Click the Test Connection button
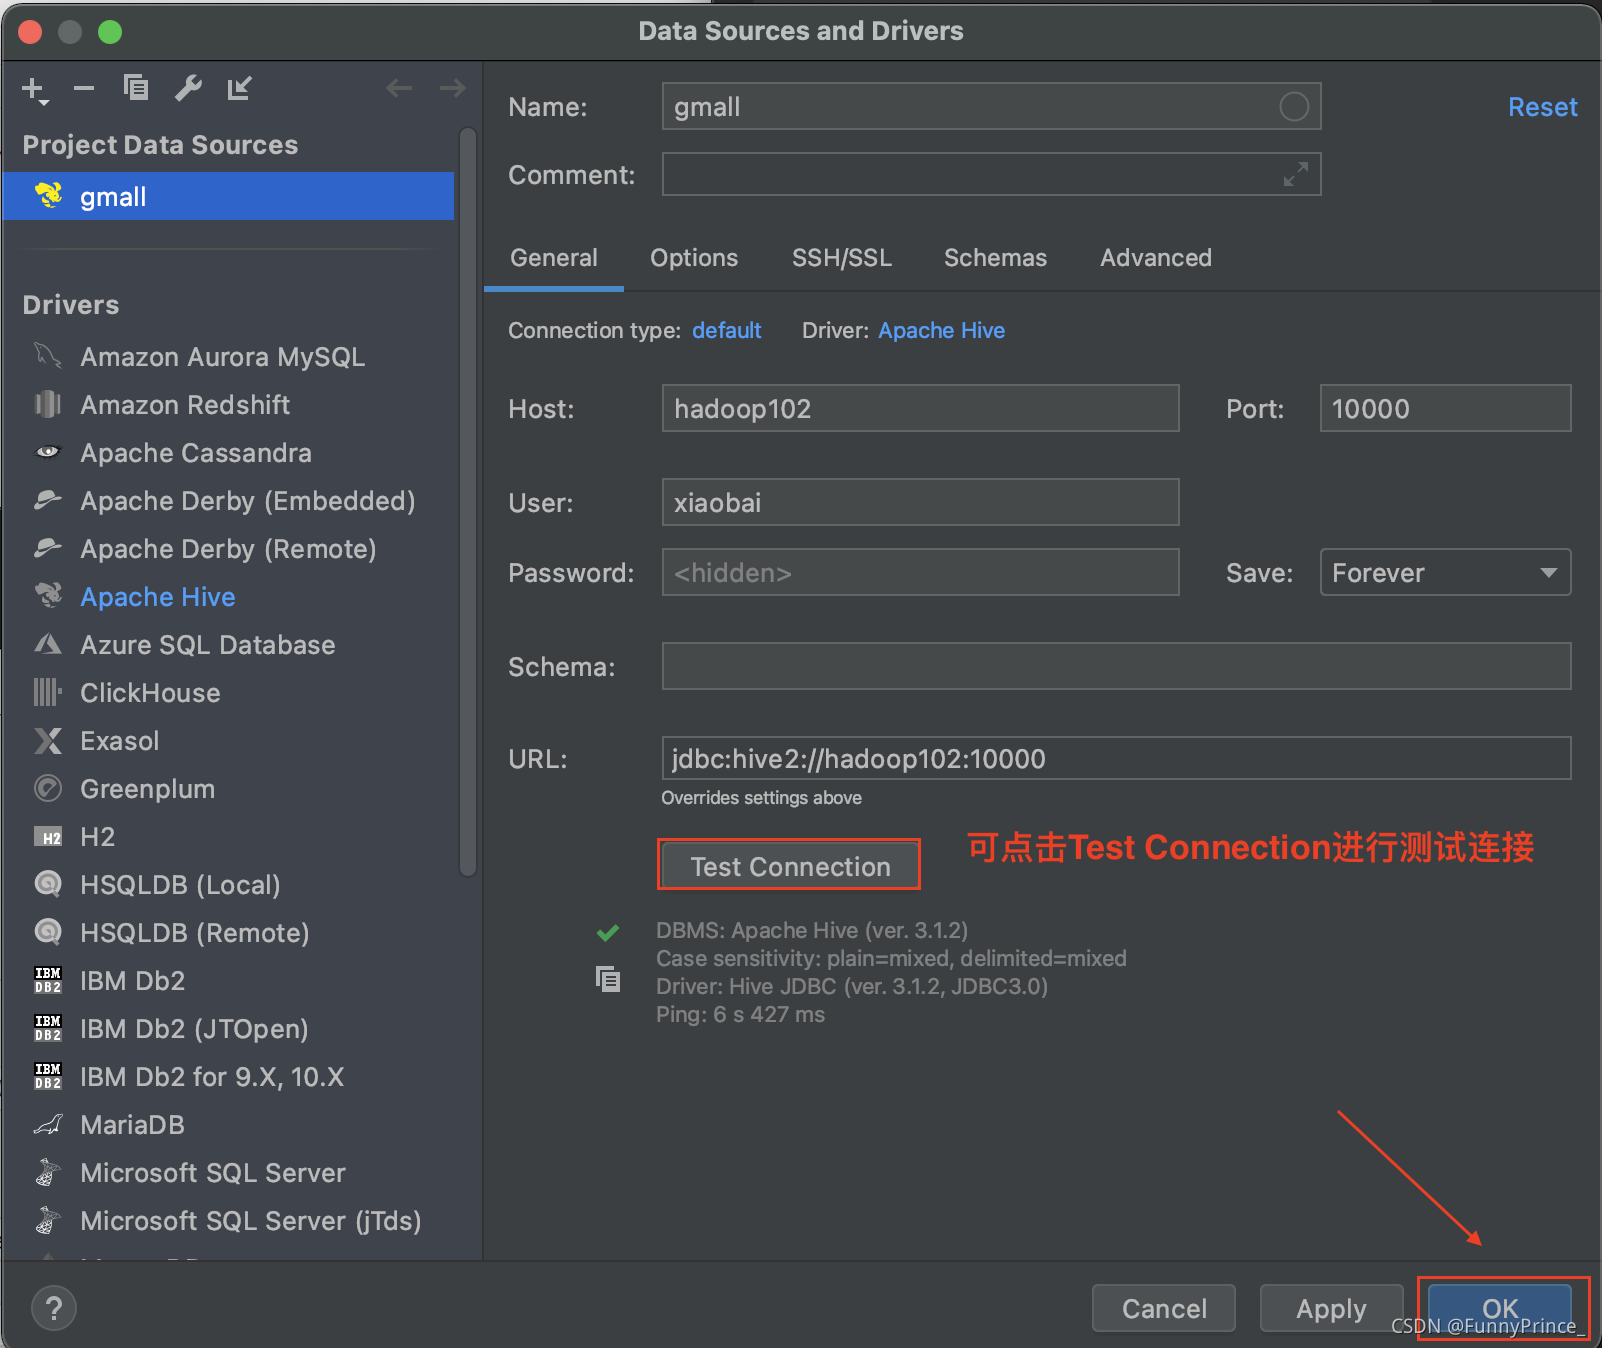 point(790,866)
